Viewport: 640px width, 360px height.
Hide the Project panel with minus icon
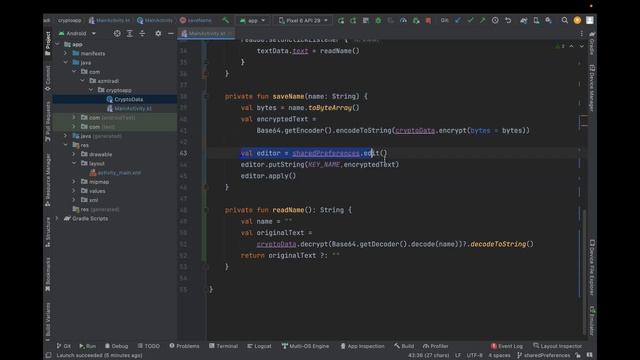pyautogui.click(x=171, y=33)
